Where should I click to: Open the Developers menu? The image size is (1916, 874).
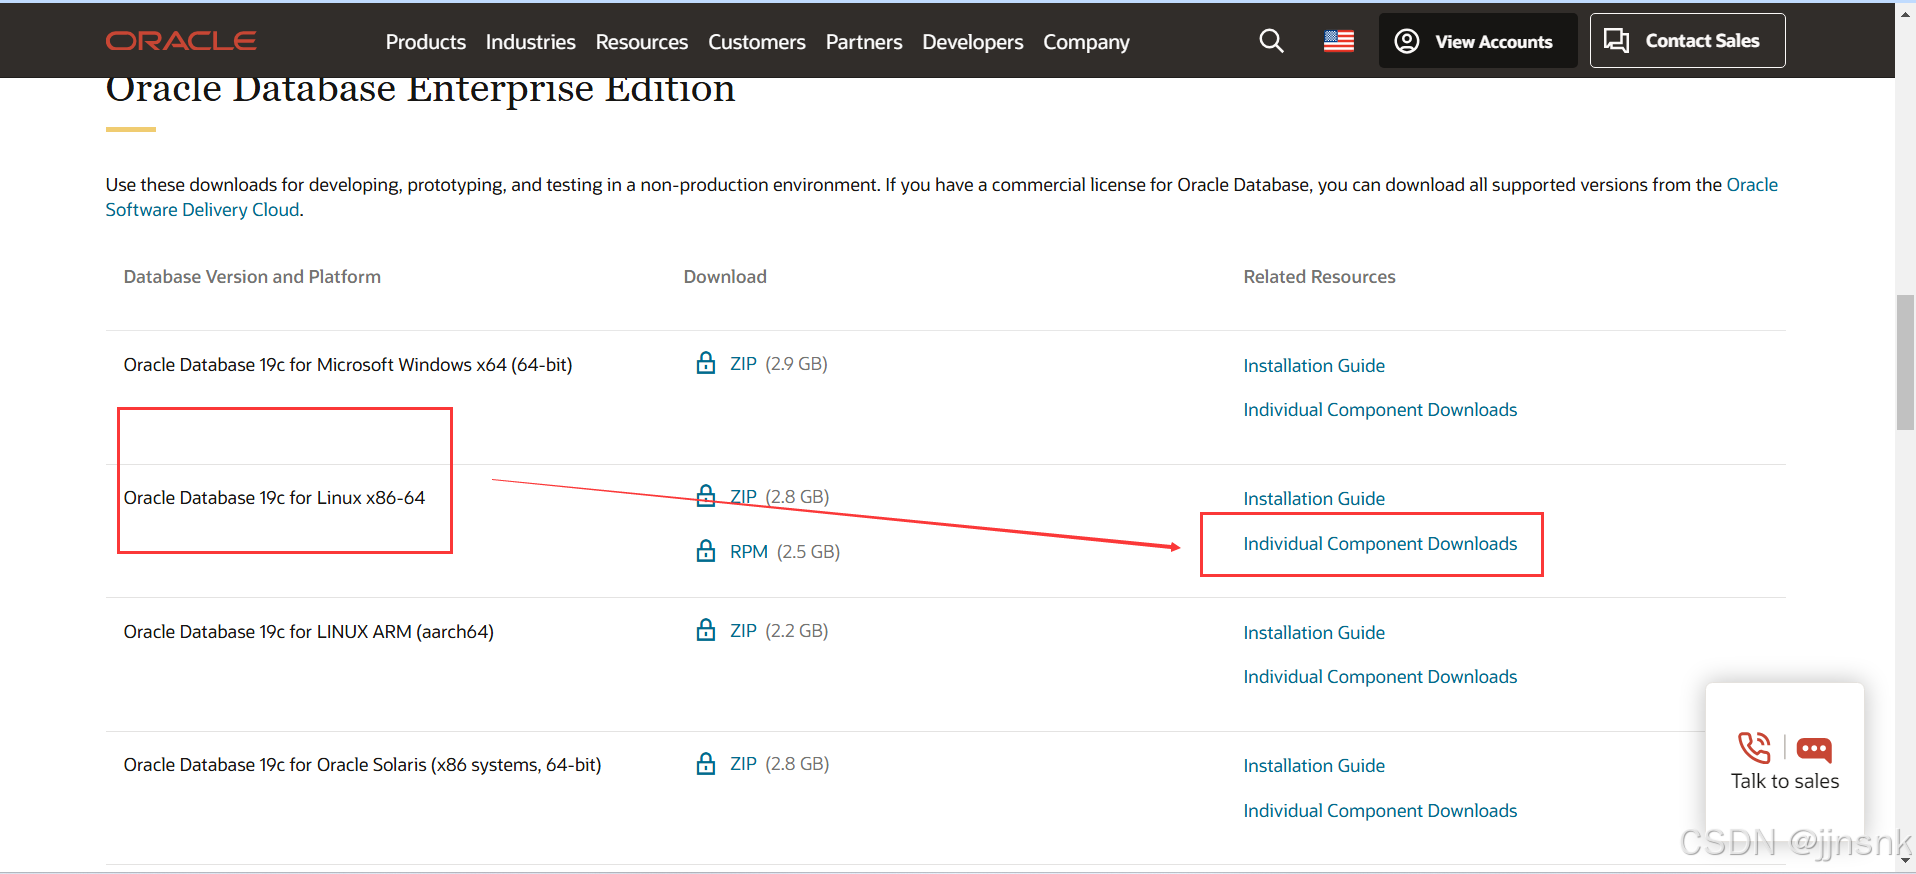point(973,42)
